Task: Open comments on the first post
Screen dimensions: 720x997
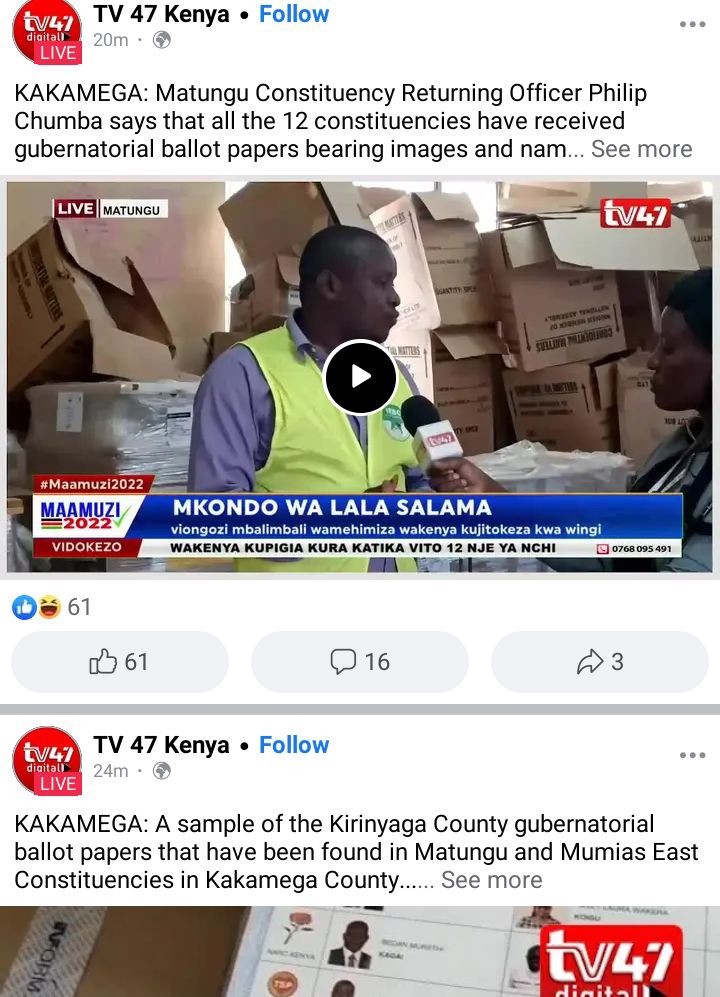Action: click(x=360, y=662)
